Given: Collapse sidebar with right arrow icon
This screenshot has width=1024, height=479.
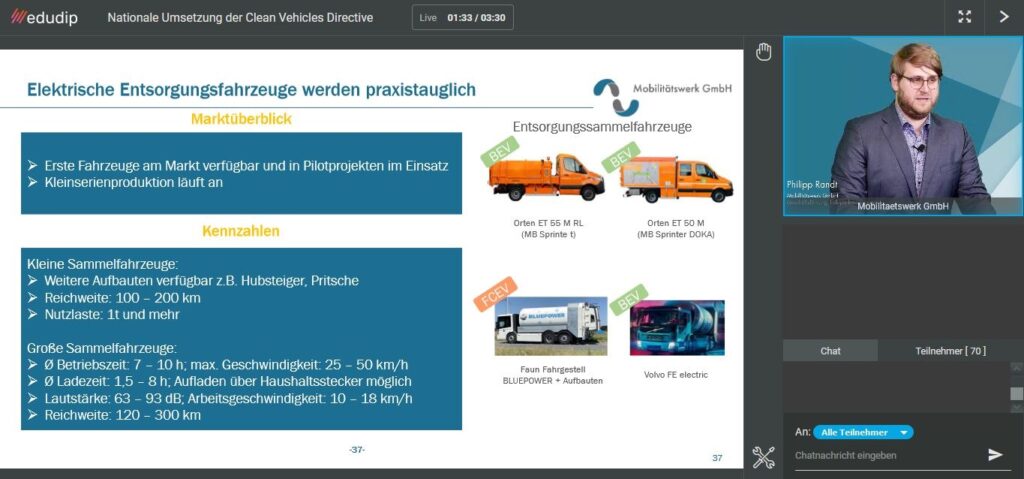Looking at the screenshot, I should click(1004, 17).
